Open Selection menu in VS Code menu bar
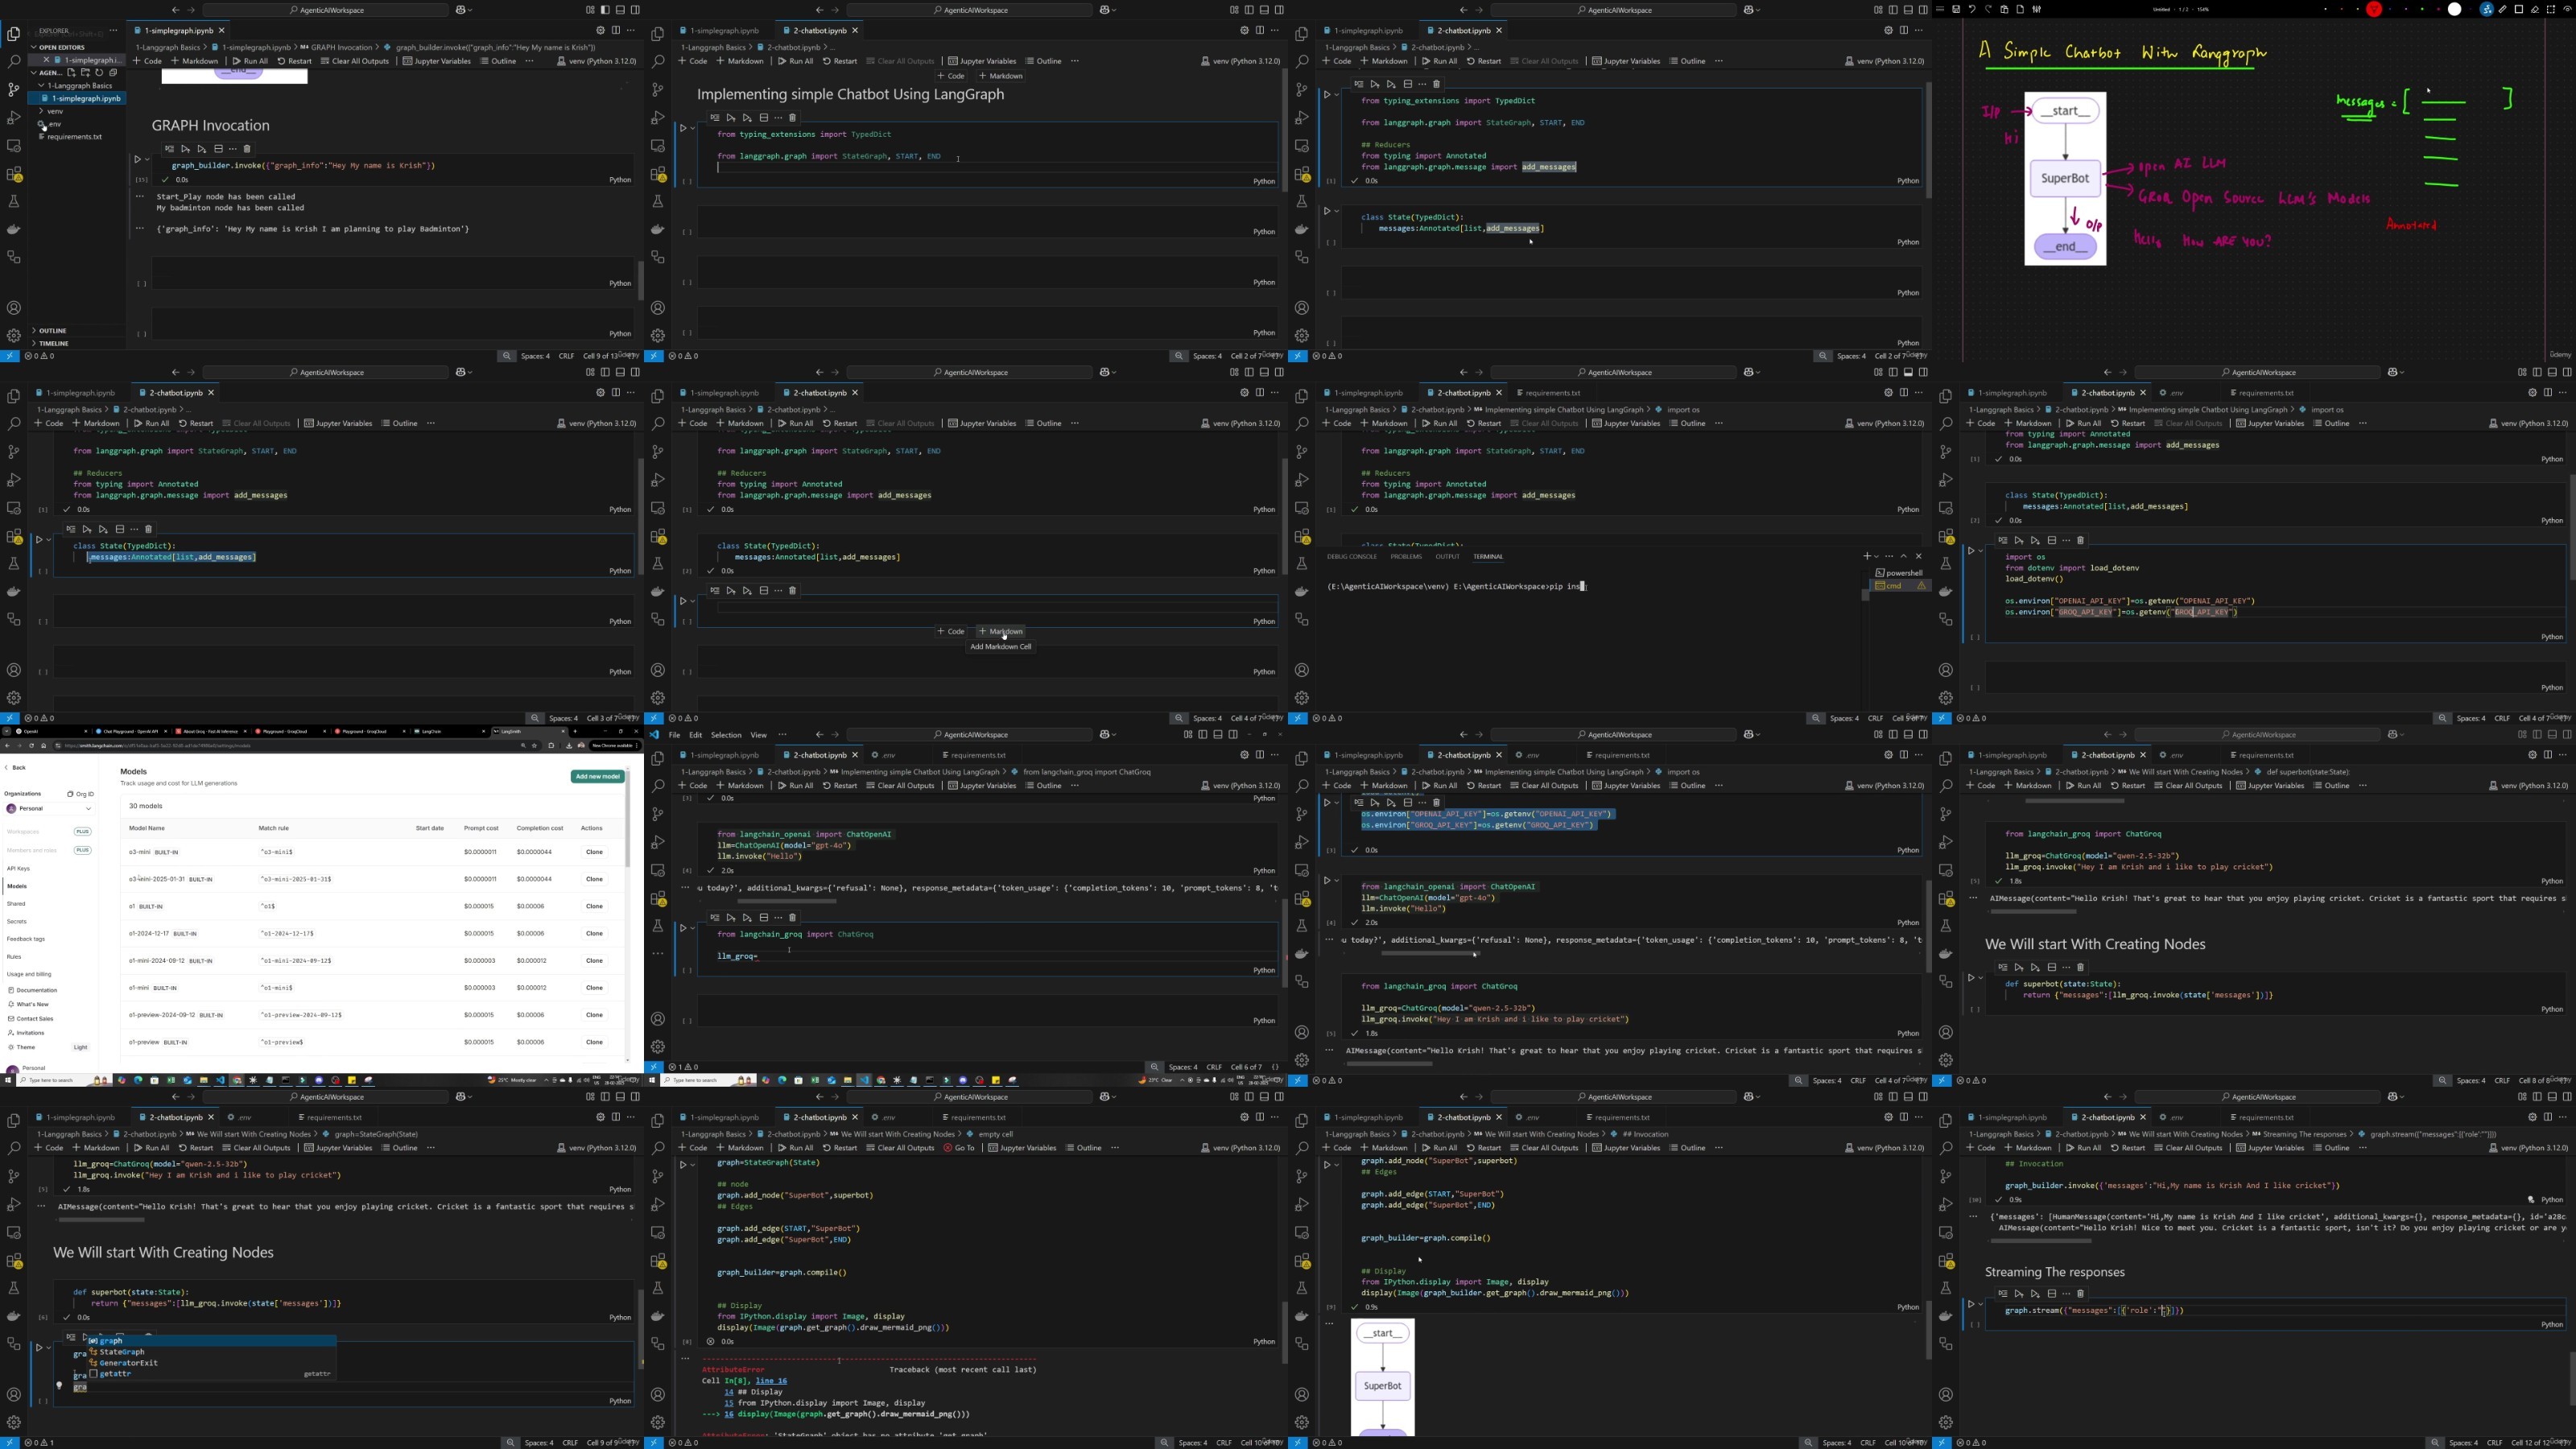This screenshot has width=2576, height=1449. [726, 735]
